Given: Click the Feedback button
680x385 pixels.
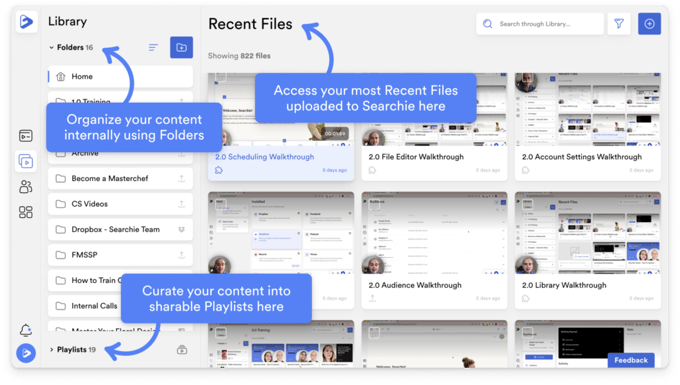Looking at the screenshot, I should click(631, 360).
